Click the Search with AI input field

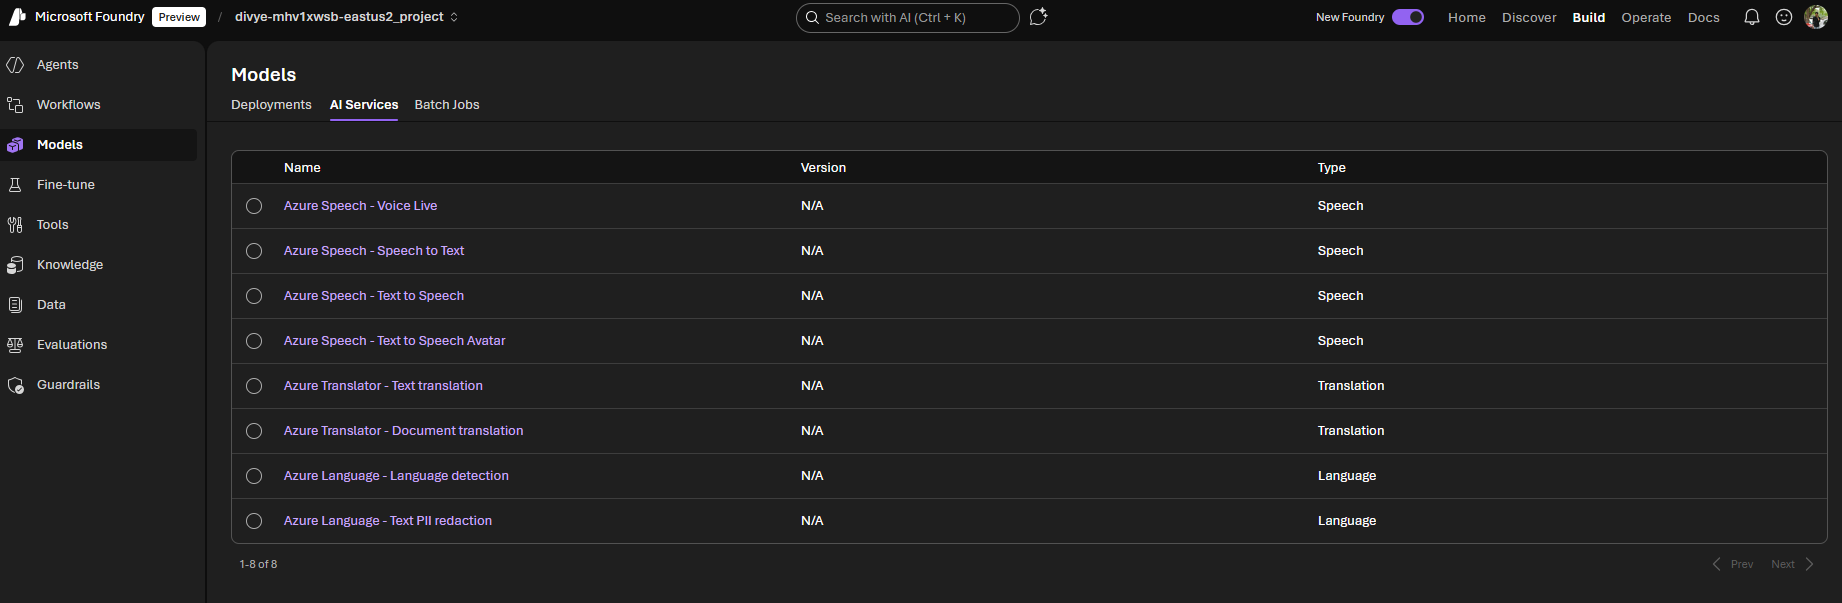(908, 18)
